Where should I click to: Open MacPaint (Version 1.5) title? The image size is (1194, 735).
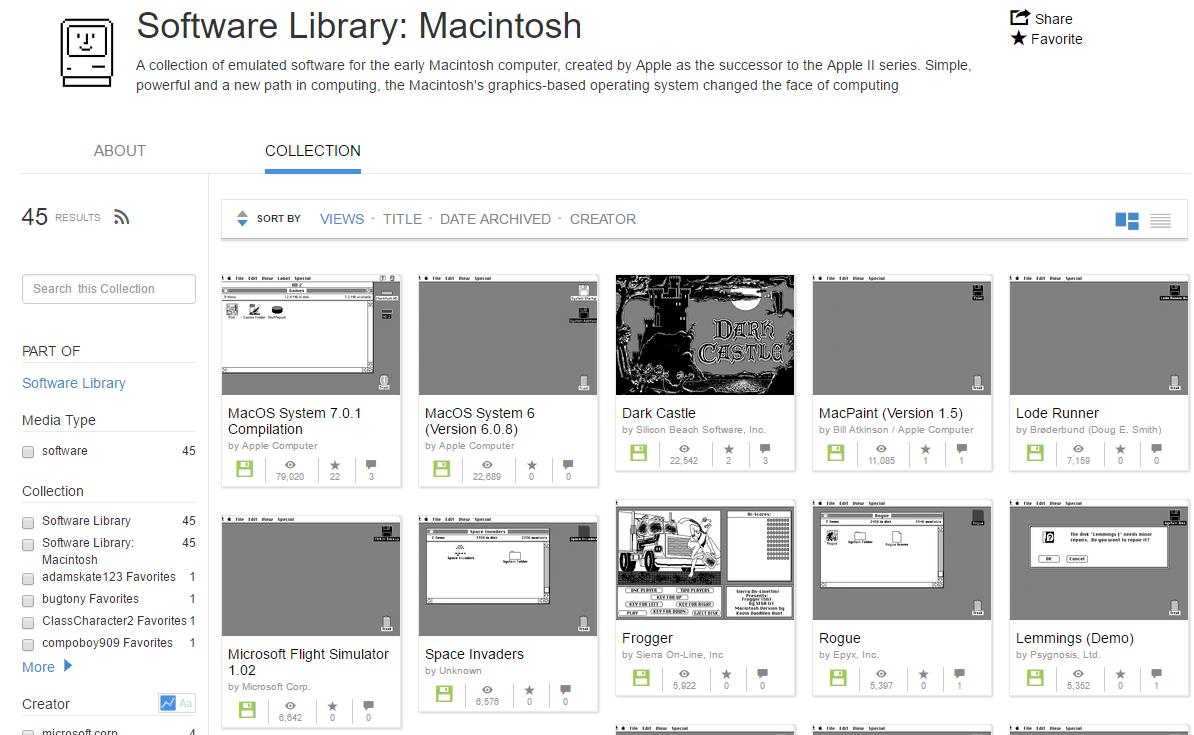[x=890, y=413]
